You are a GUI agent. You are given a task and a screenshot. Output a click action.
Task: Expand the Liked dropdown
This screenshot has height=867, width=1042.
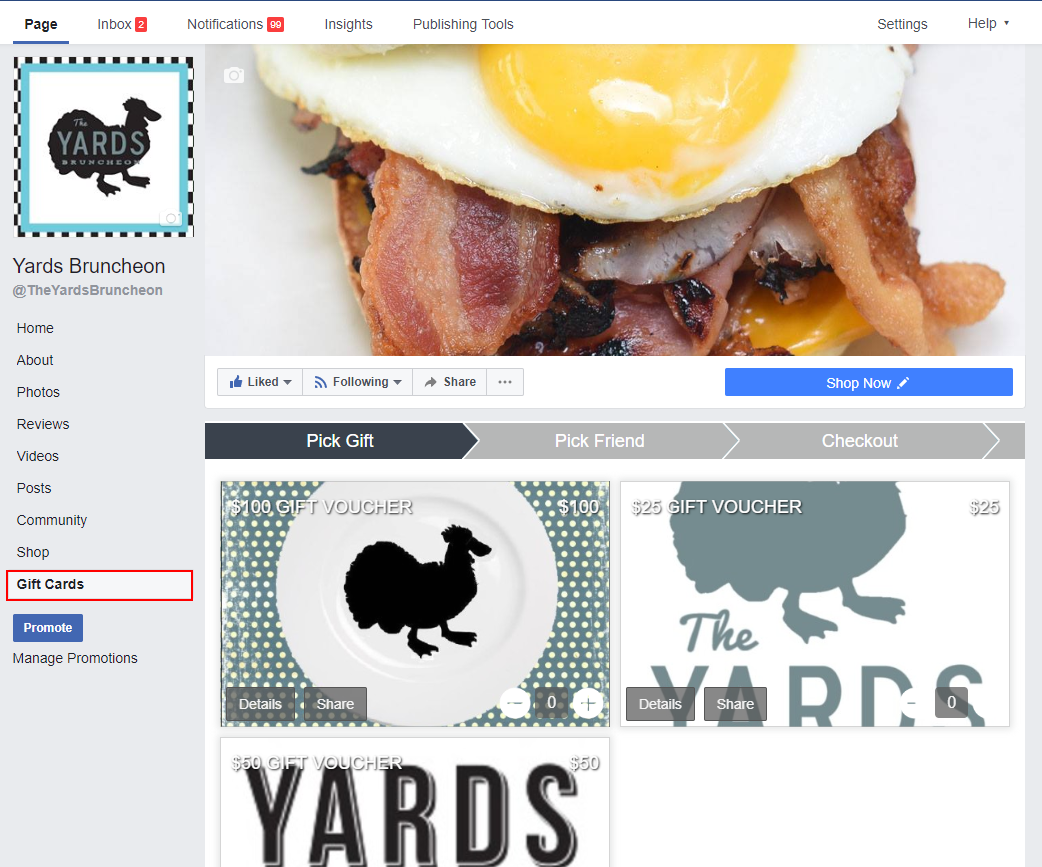click(x=260, y=382)
